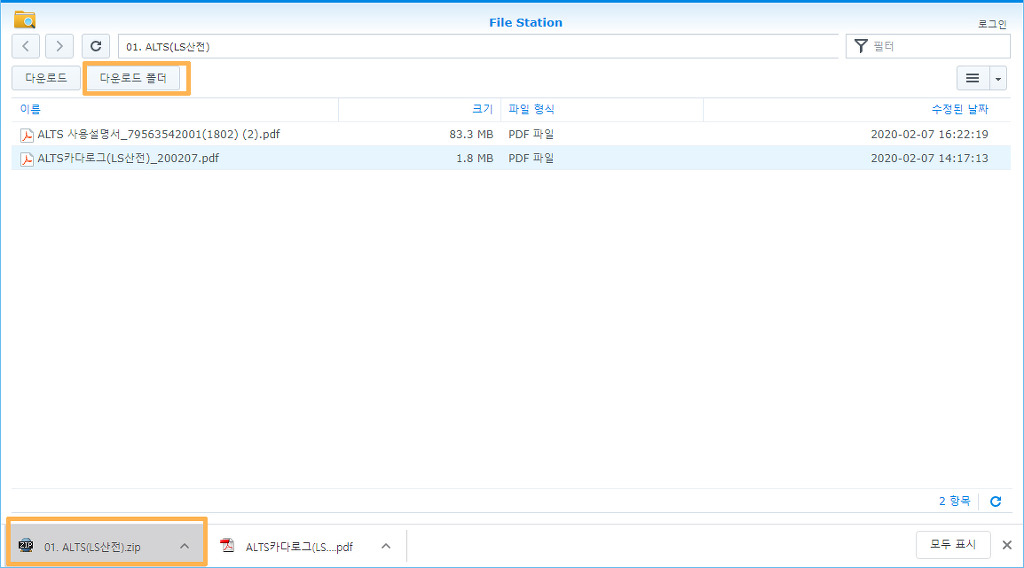Expand options chevron for 01. ALTS(LS산전).zip
Image resolution: width=1024 pixels, height=568 pixels.
click(184, 546)
